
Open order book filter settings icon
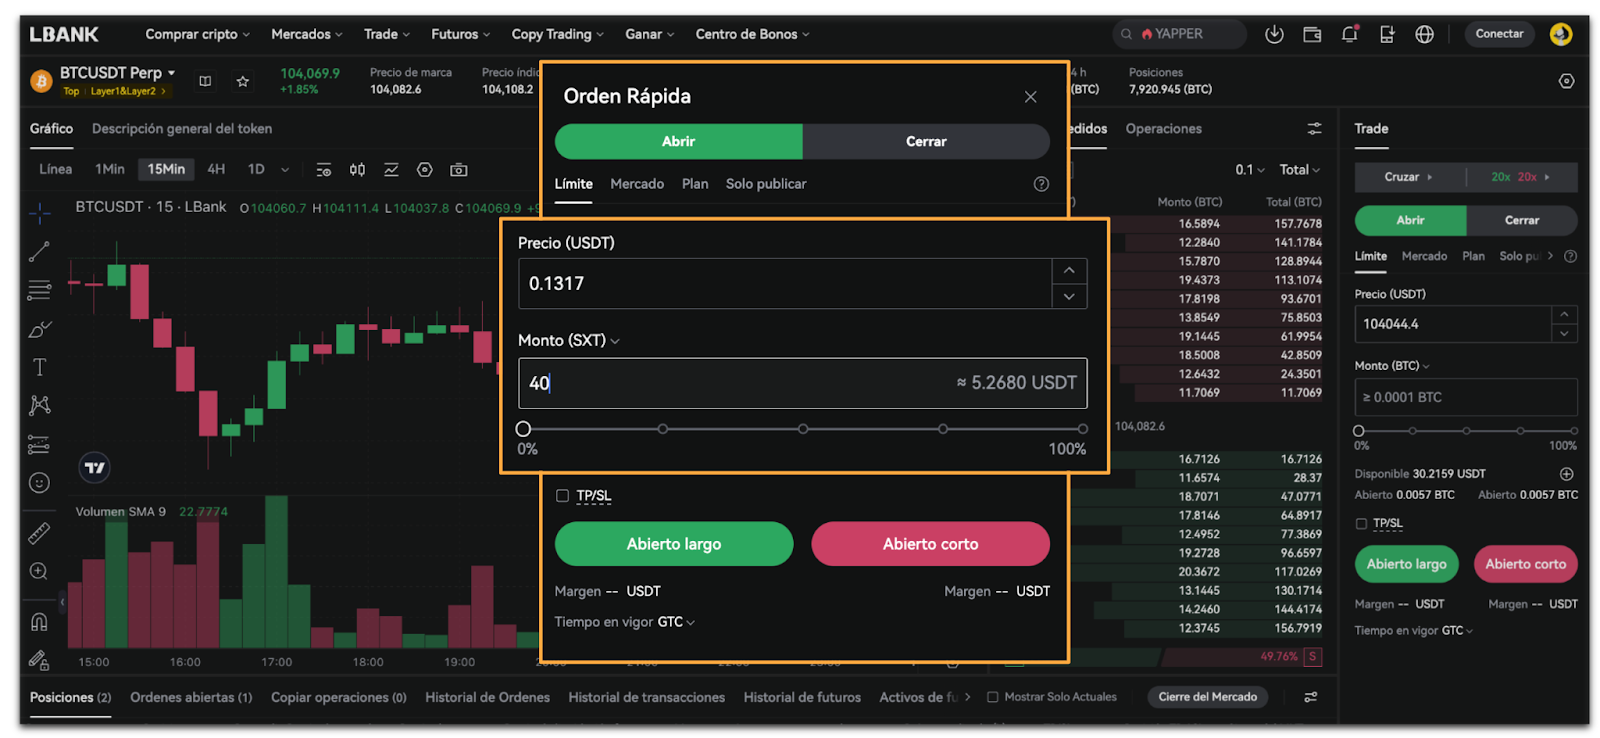coord(1314,129)
